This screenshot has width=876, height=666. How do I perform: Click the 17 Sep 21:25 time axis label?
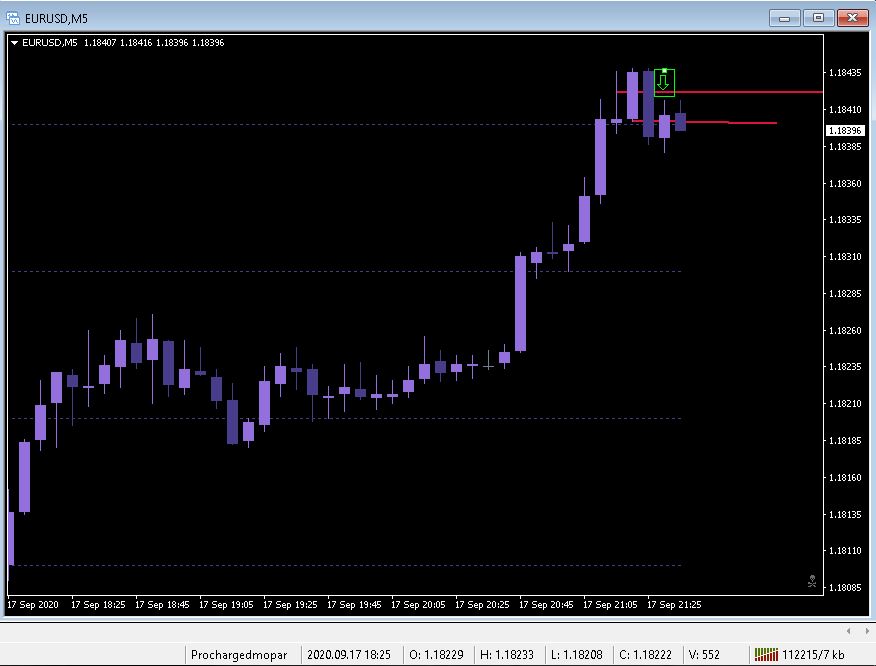[674, 605]
